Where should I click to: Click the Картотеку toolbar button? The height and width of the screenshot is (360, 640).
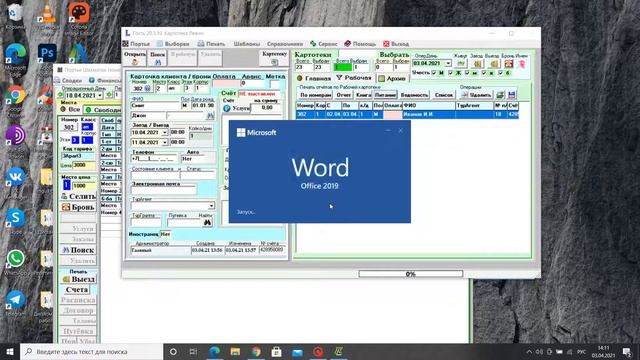pos(274,58)
